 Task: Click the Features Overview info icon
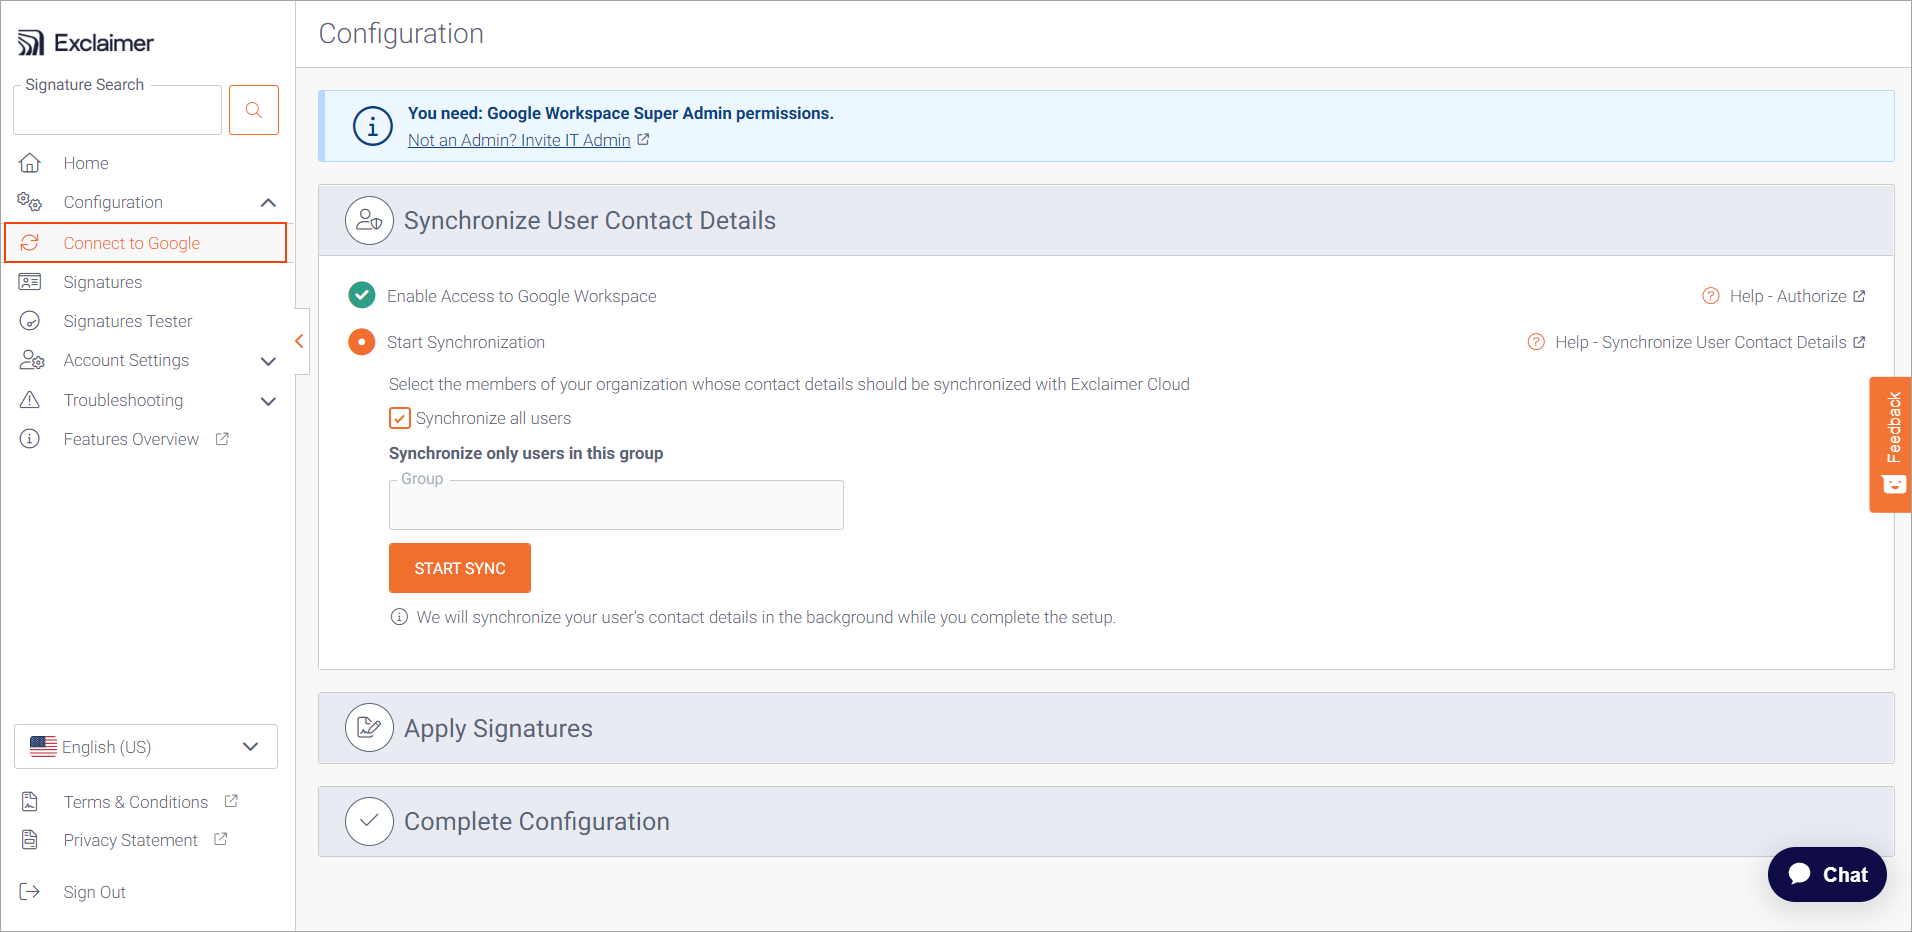coord(30,439)
